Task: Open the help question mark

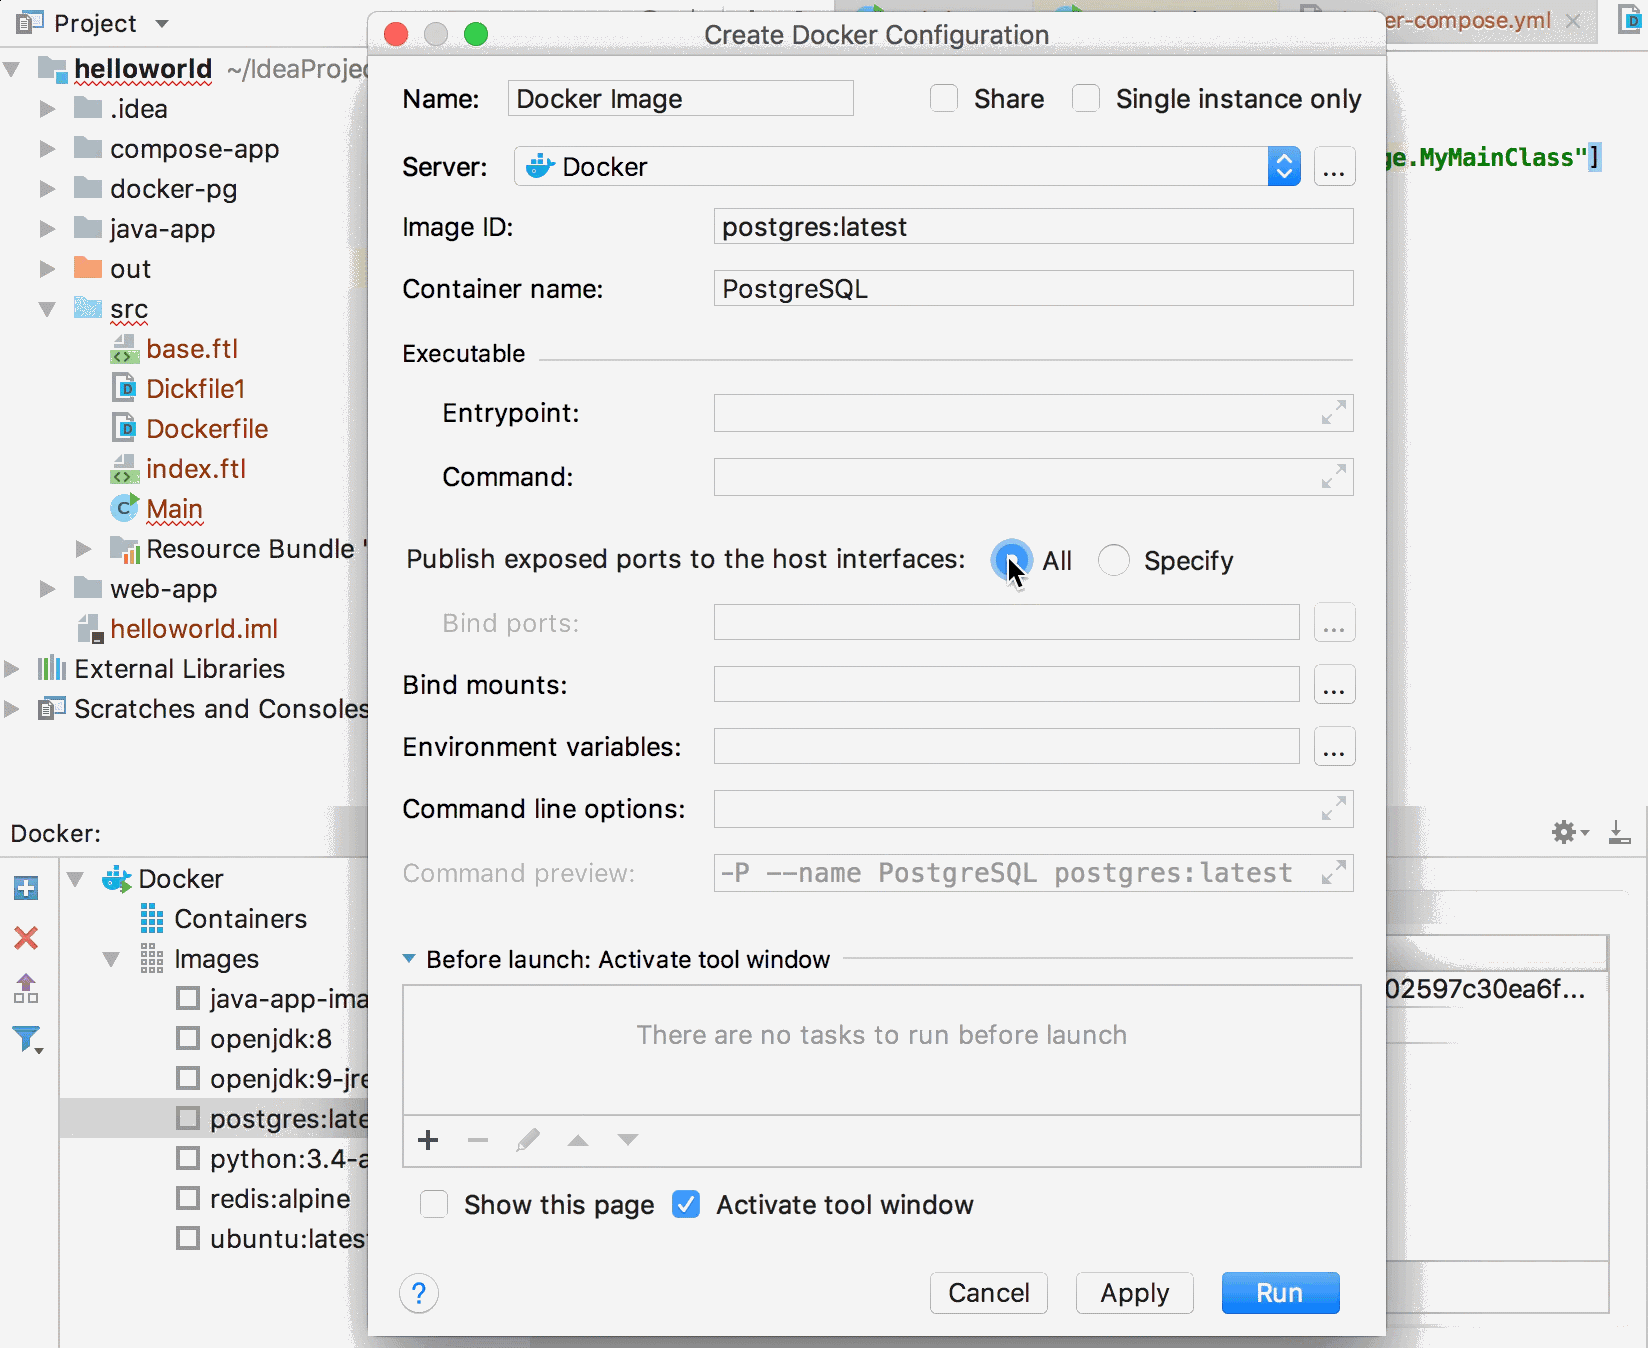Action: coord(418,1293)
